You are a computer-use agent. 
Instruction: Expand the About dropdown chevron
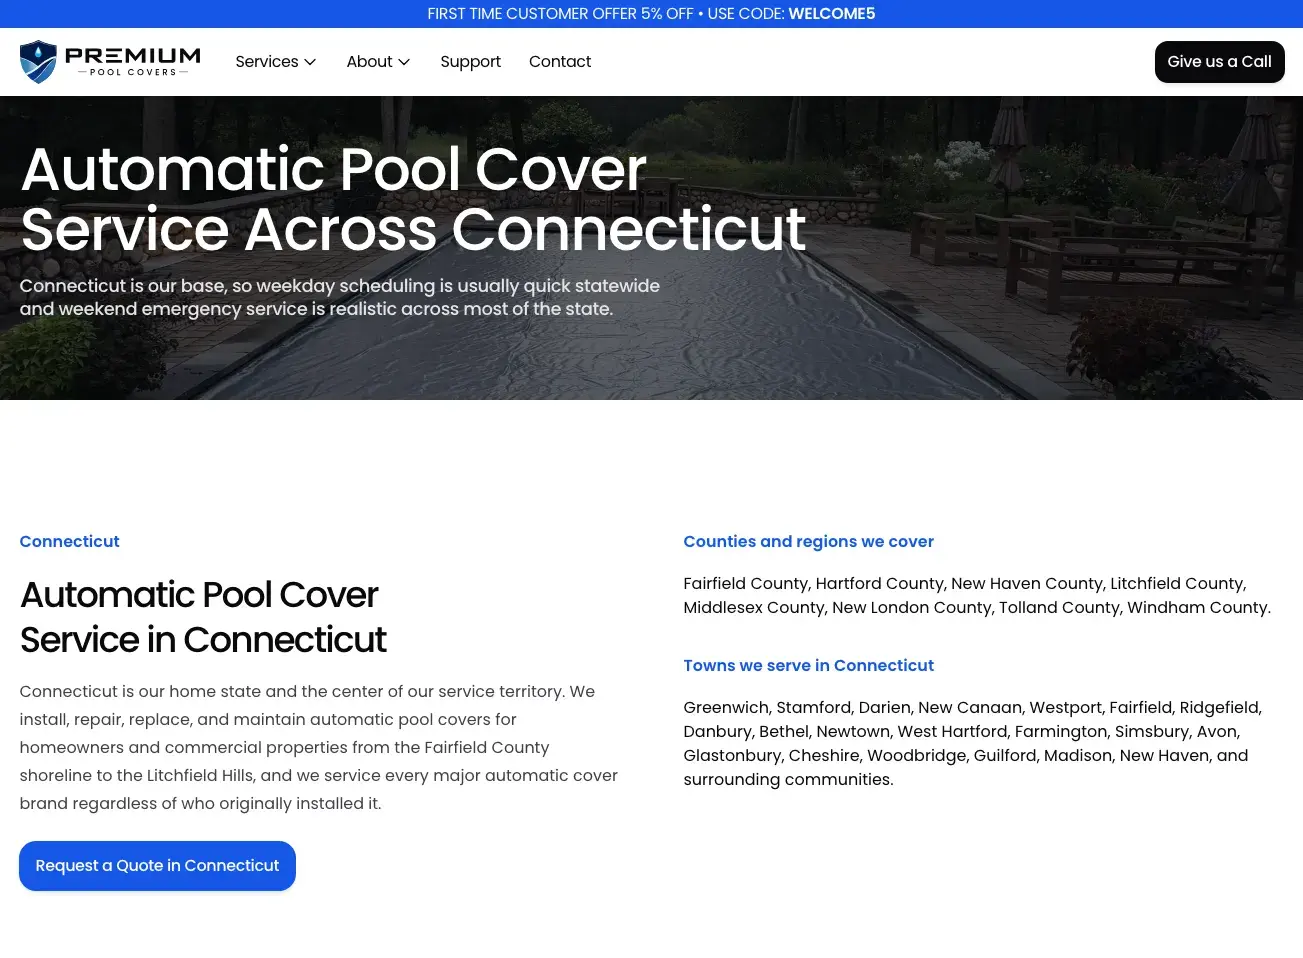click(x=404, y=62)
